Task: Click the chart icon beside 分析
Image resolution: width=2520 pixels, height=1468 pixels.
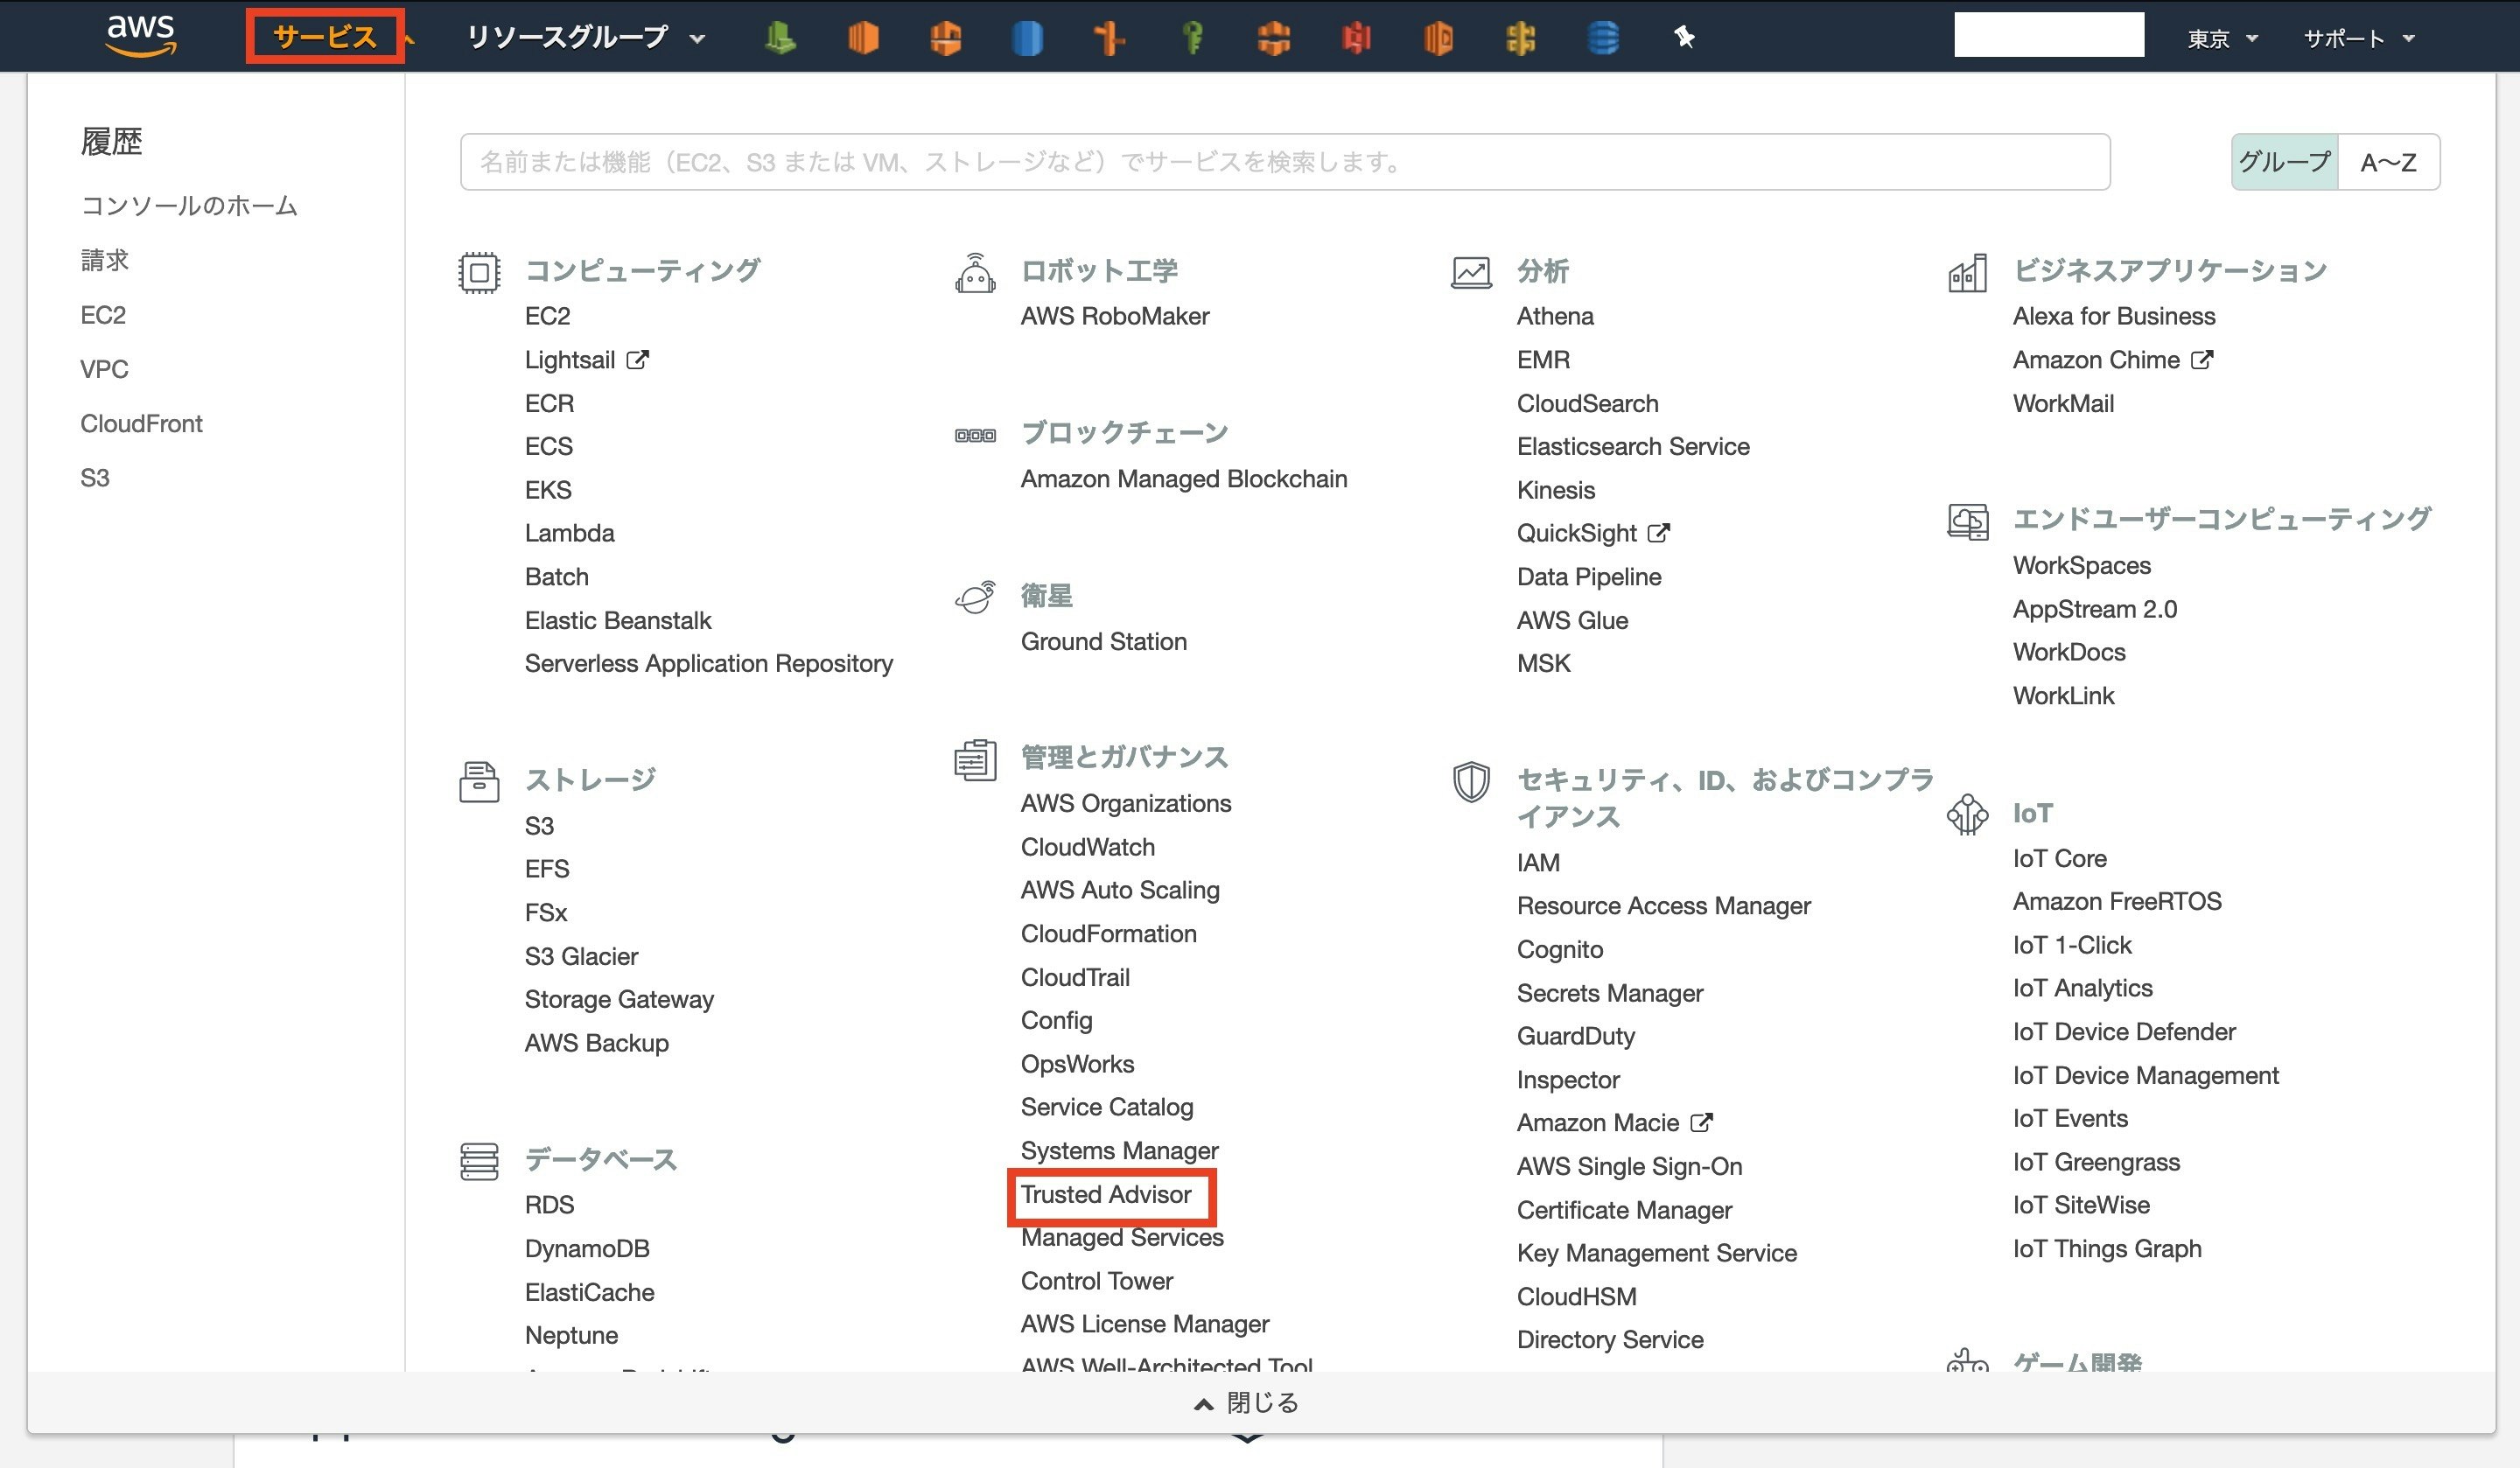Action: click(1471, 272)
